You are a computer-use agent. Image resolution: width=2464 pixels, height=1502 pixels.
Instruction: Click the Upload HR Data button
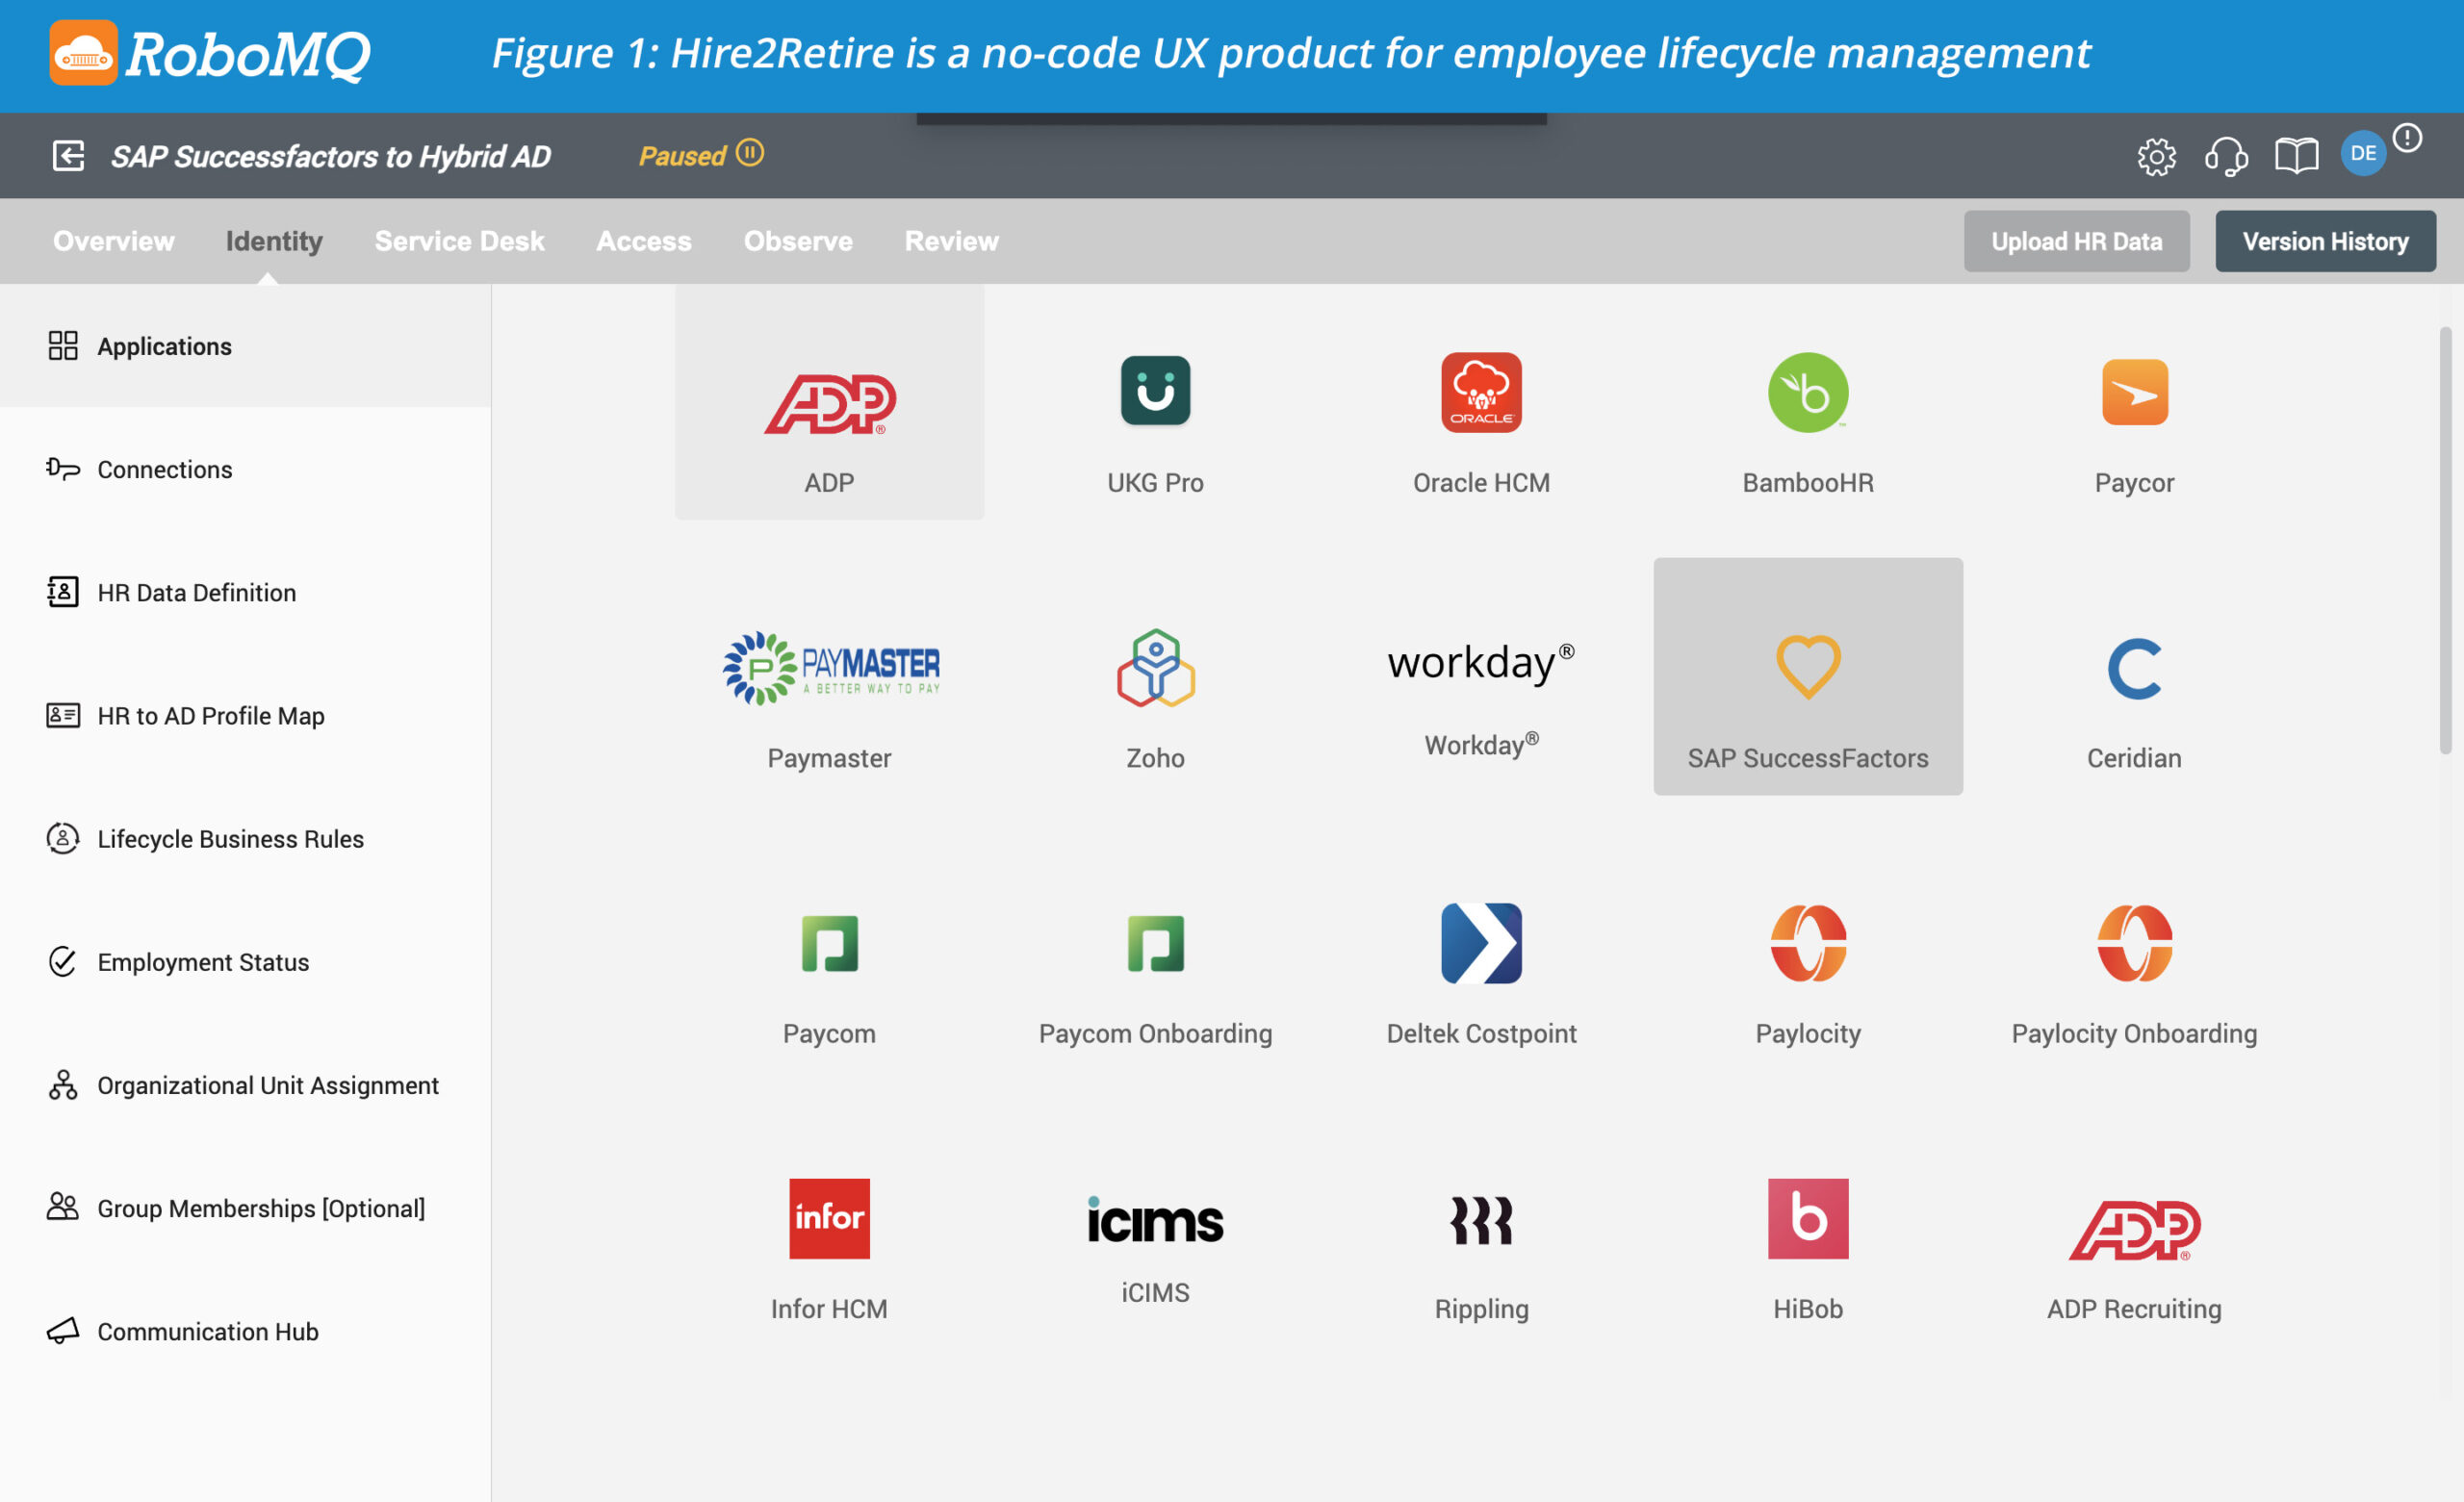tap(2077, 240)
